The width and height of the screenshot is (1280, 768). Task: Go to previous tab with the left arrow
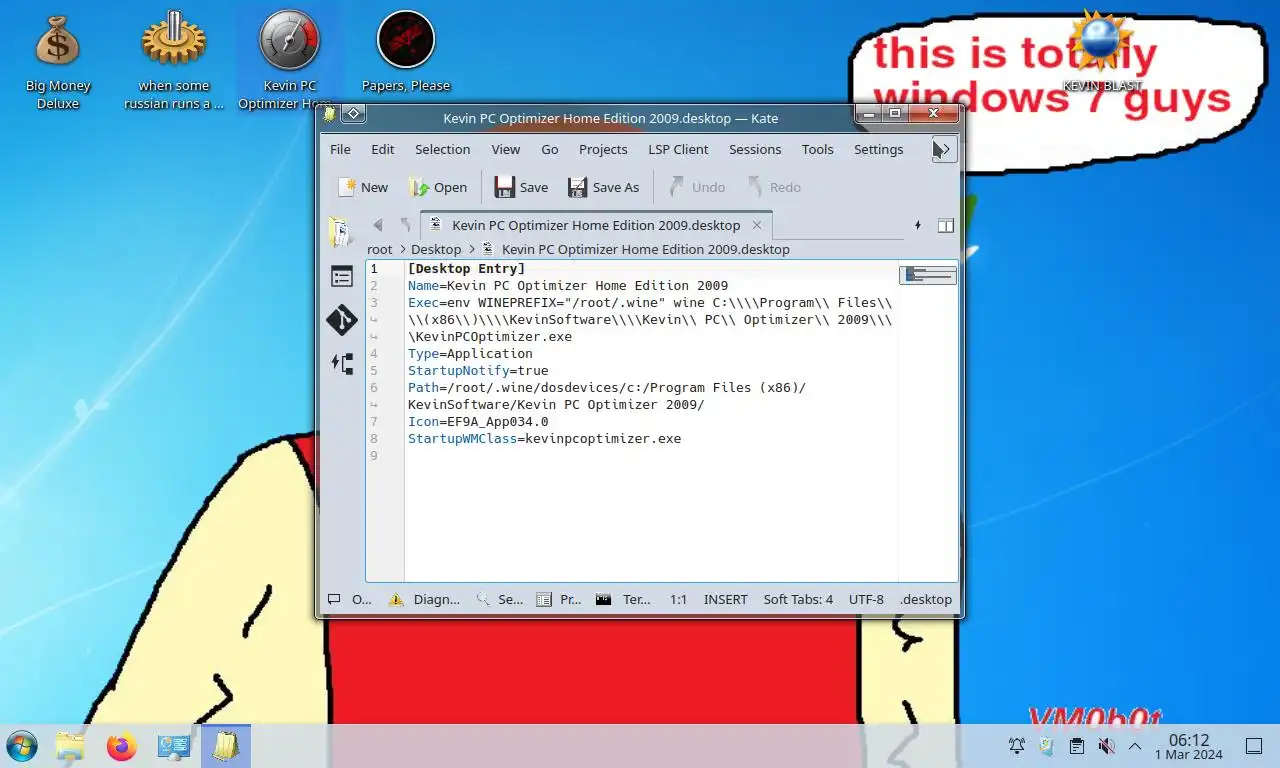[x=378, y=225]
